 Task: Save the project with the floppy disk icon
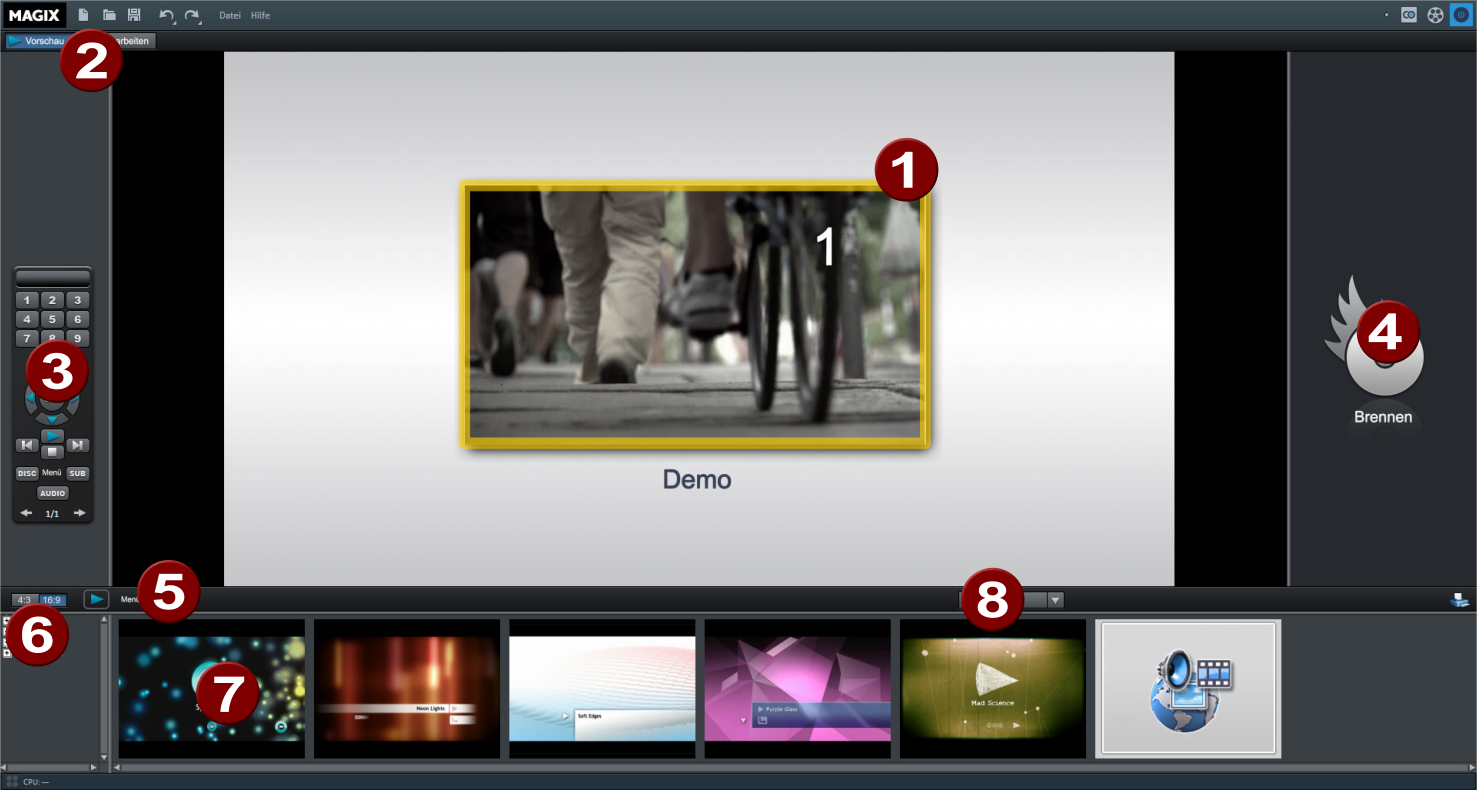pyautogui.click(x=134, y=15)
